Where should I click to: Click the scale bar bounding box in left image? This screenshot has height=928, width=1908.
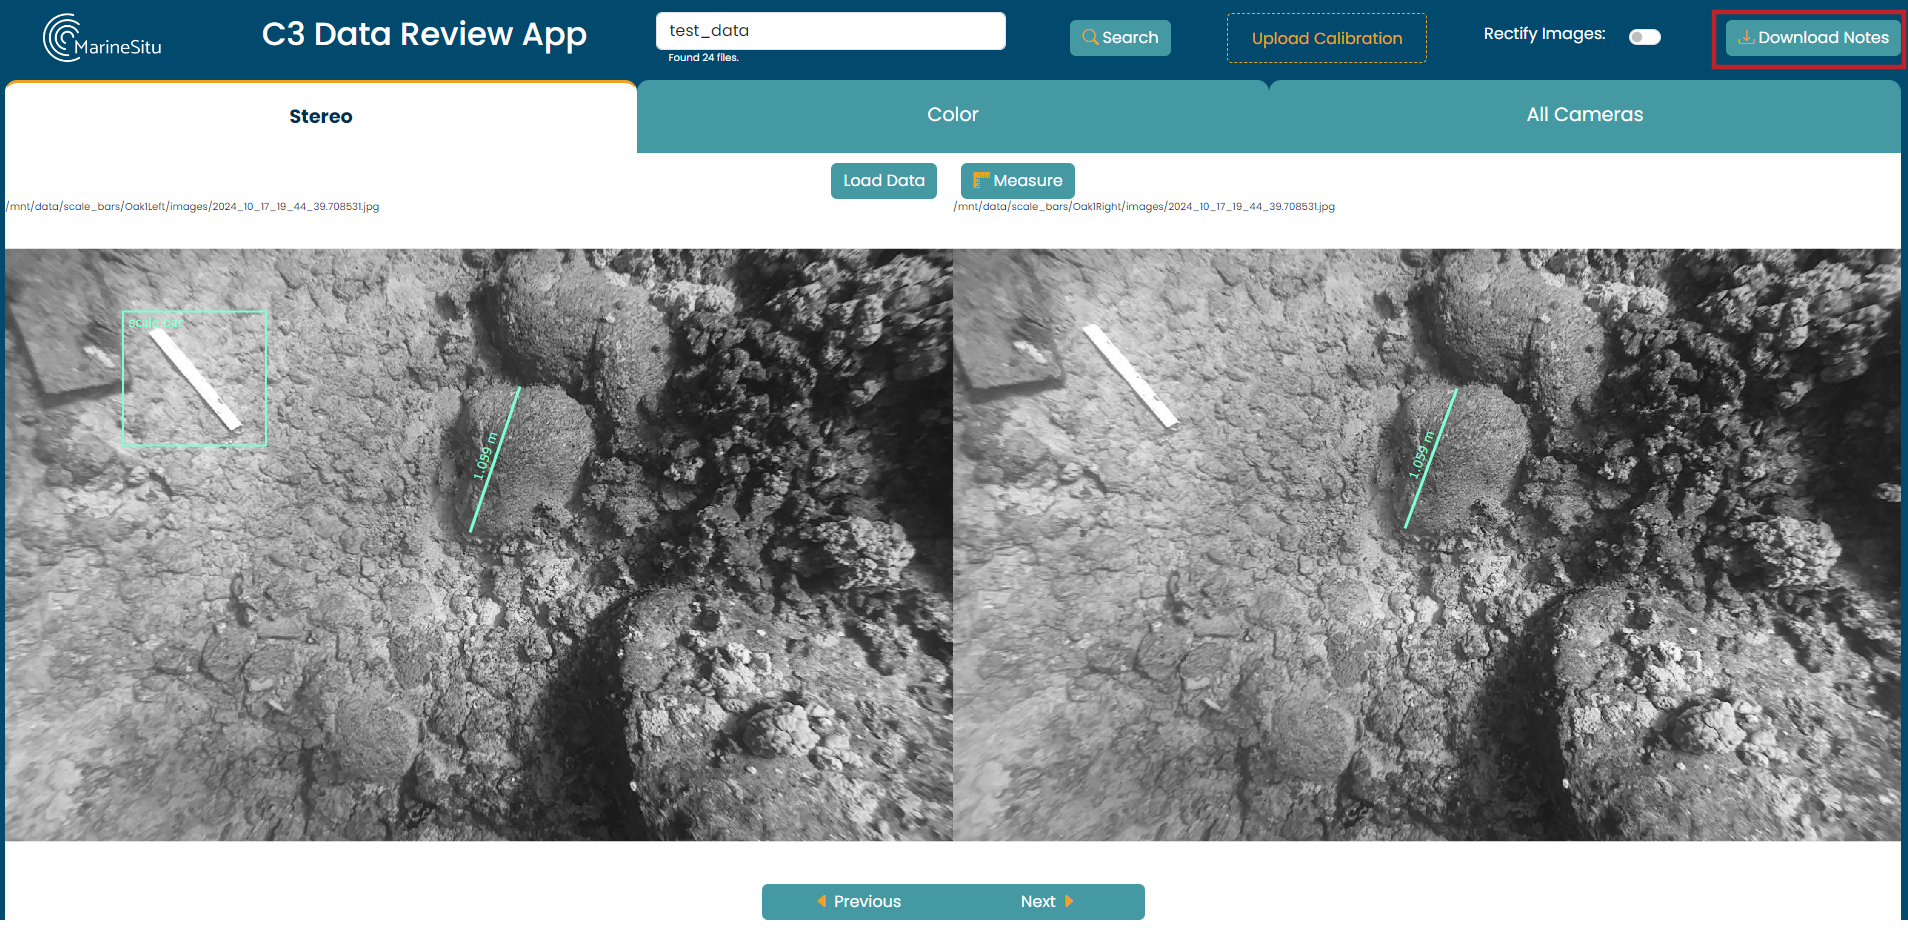[x=194, y=378]
